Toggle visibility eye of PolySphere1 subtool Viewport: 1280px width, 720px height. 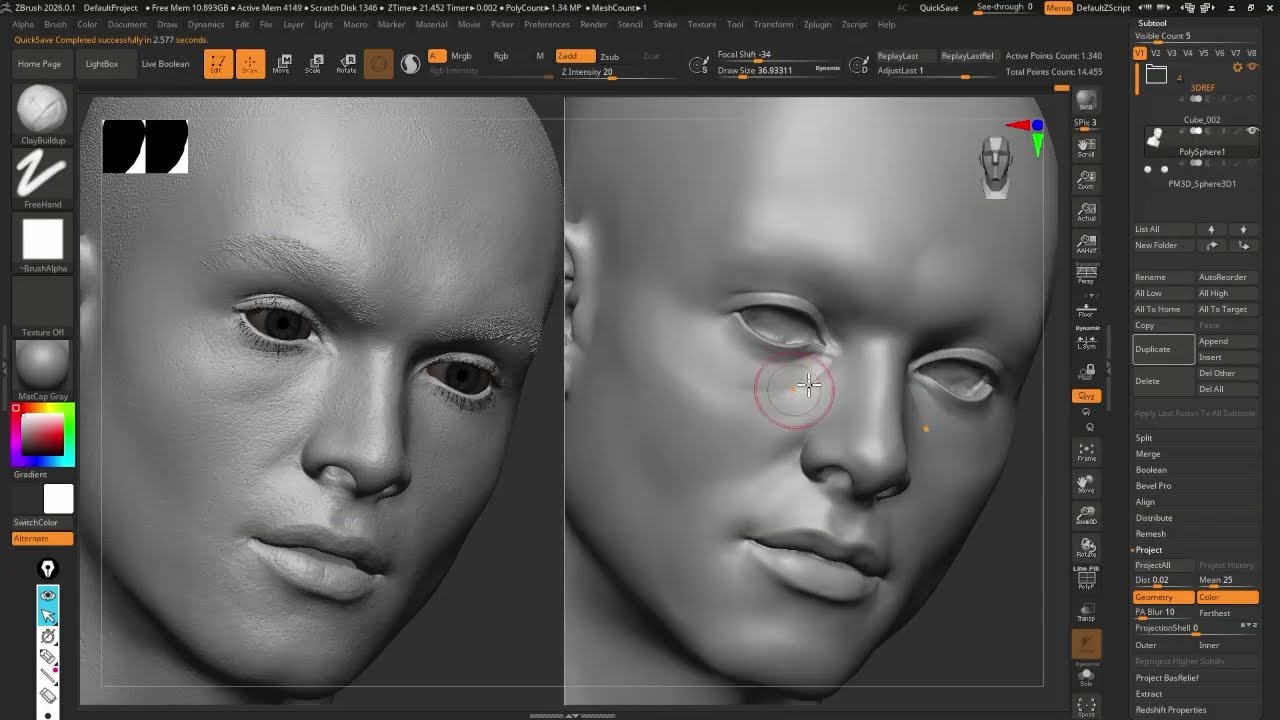click(x=1252, y=131)
